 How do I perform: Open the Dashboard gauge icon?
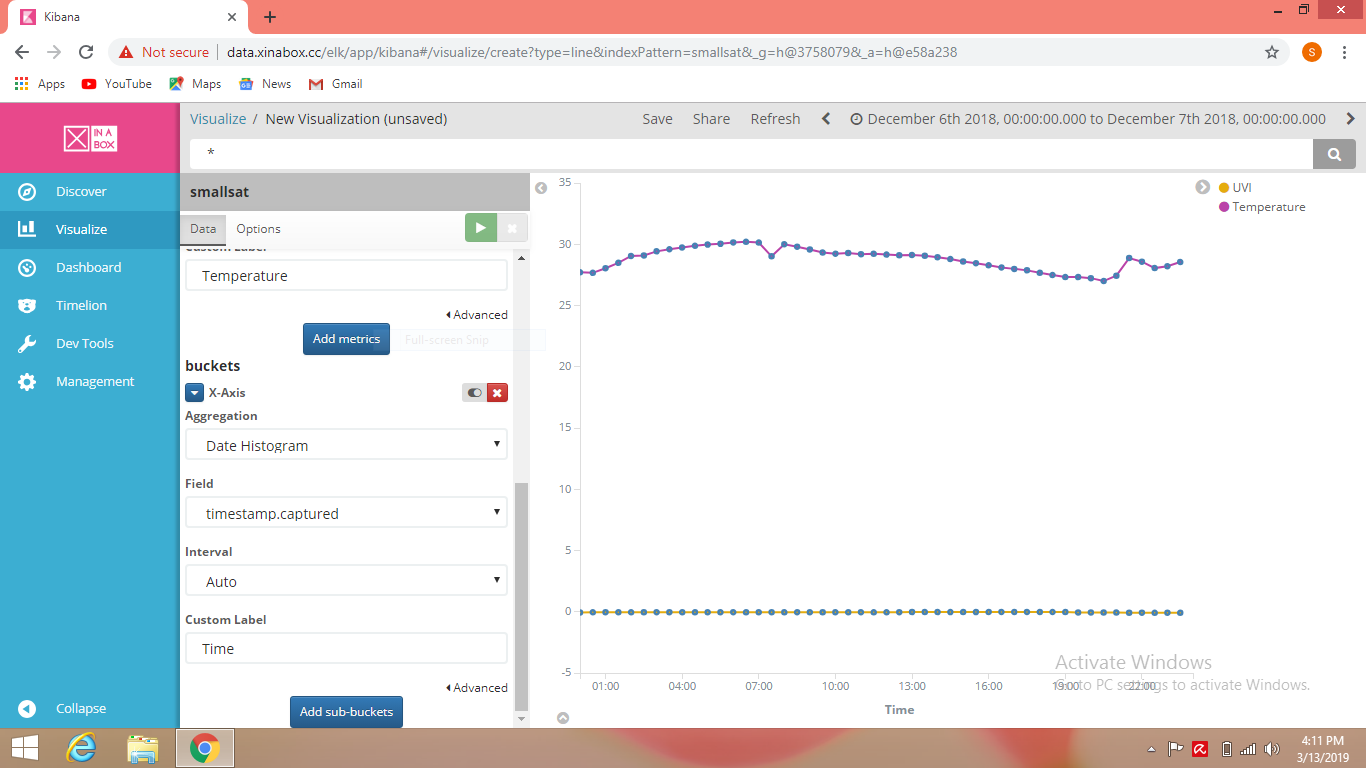[x=27, y=267]
